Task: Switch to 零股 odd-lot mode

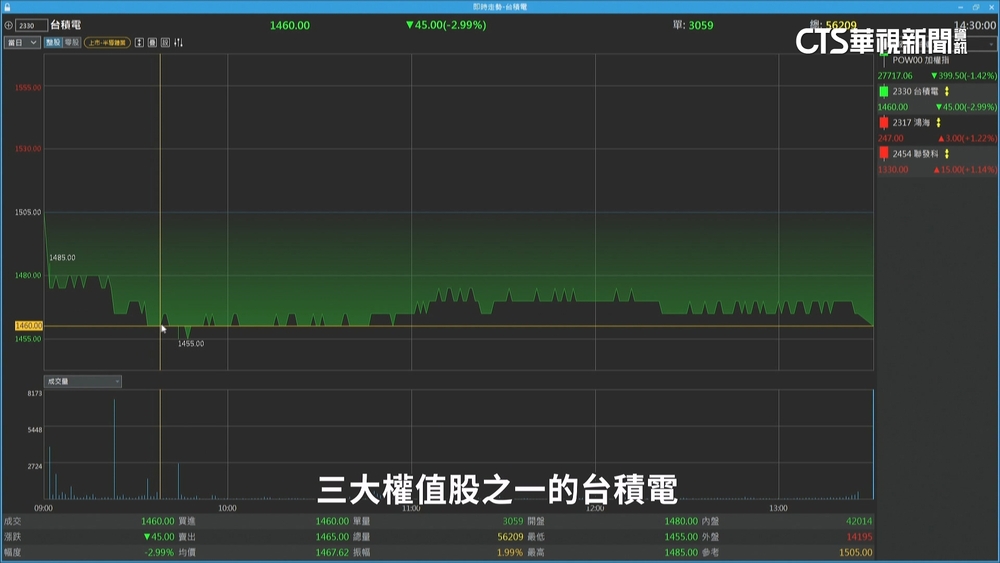Action: (72, 43)
